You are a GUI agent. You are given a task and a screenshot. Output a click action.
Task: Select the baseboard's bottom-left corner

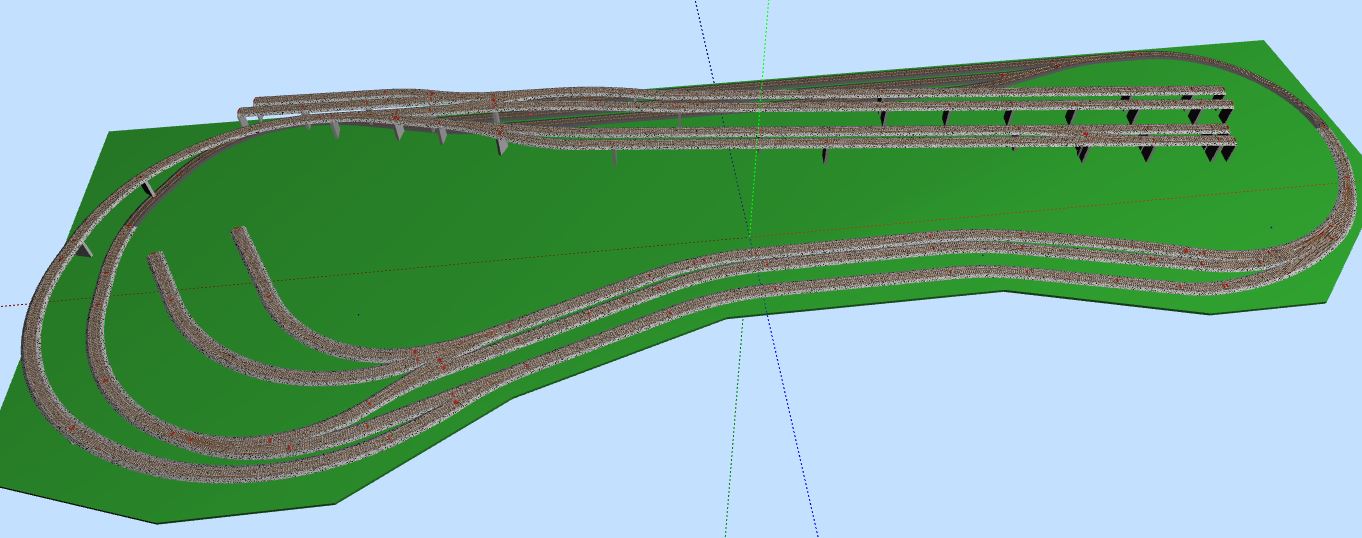coord(157,522)
